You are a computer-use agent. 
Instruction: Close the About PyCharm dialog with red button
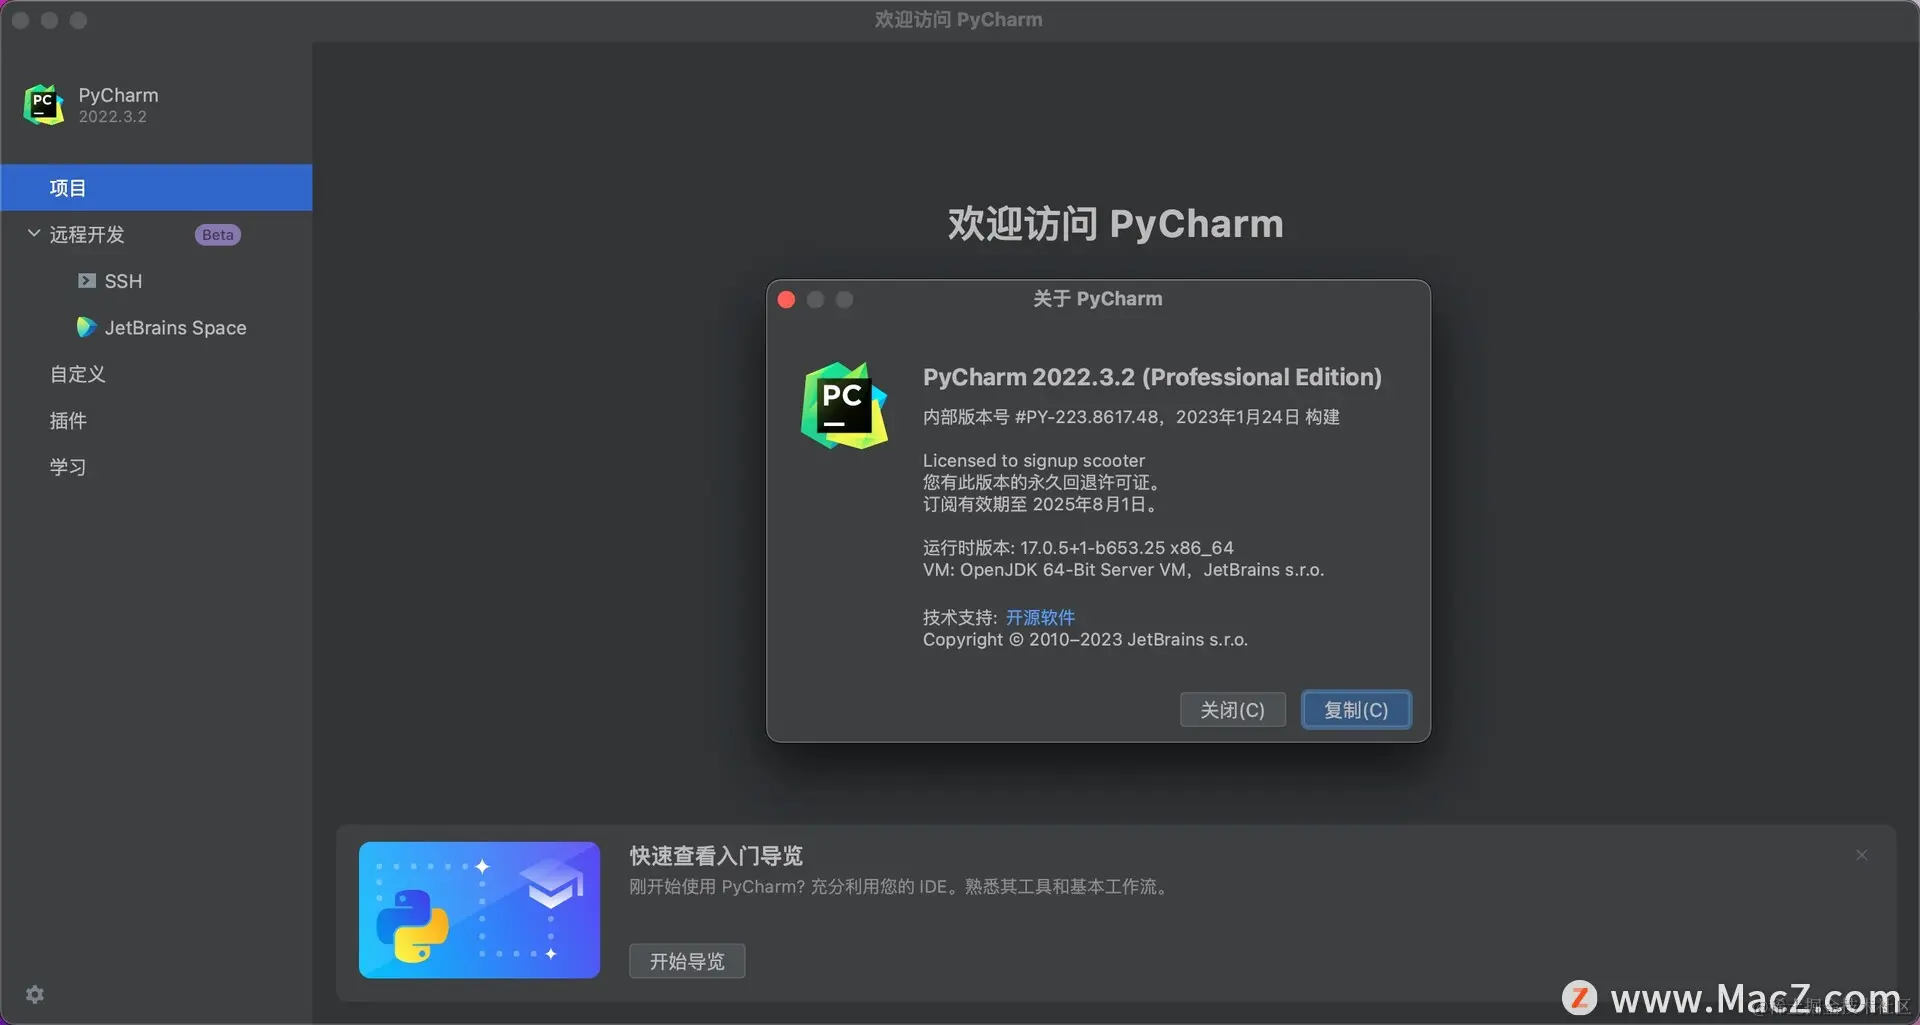(x=786, y=300)
